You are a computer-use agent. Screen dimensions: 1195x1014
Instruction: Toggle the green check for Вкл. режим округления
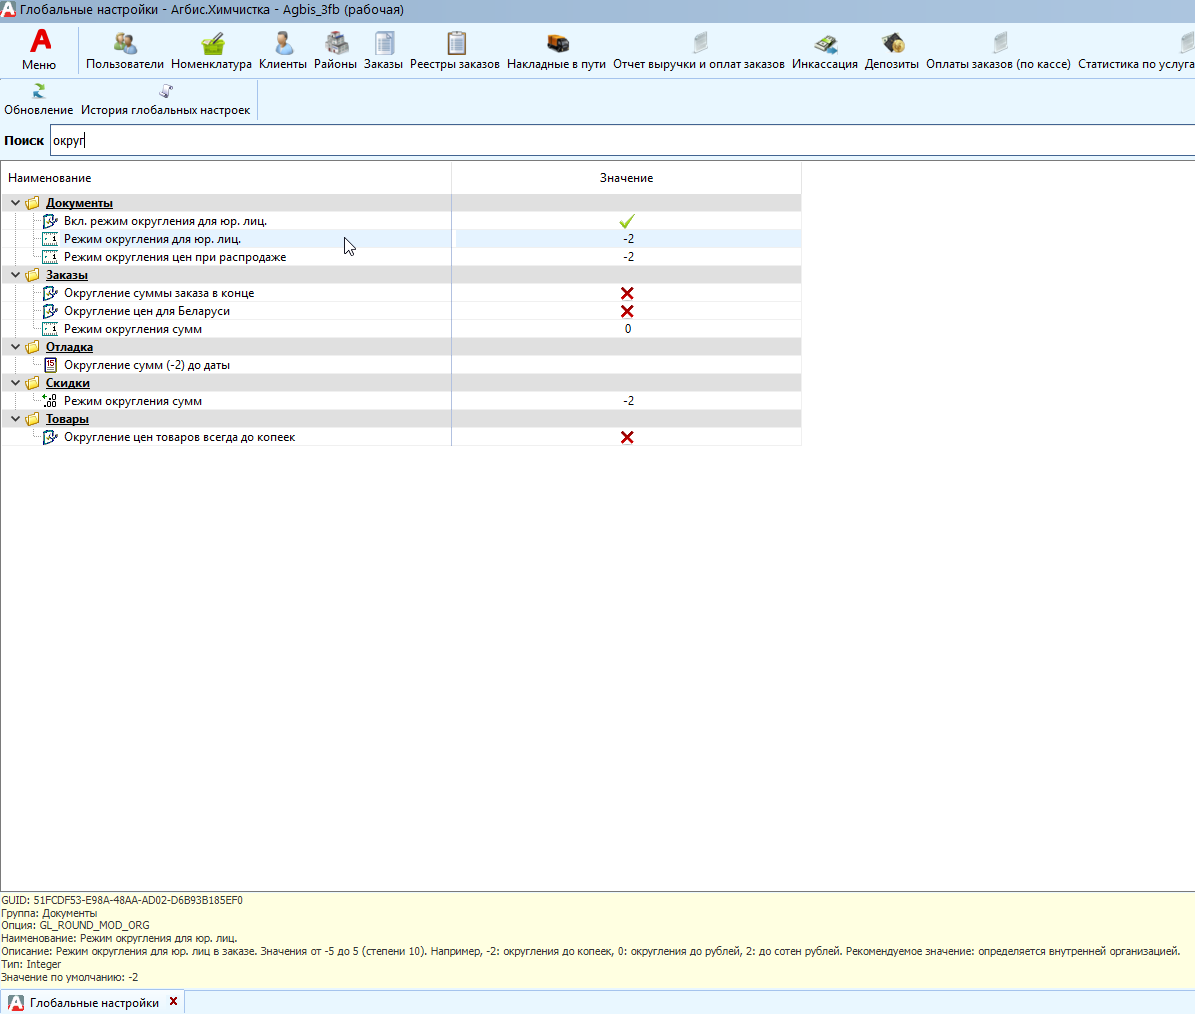(x=626, y=221)
